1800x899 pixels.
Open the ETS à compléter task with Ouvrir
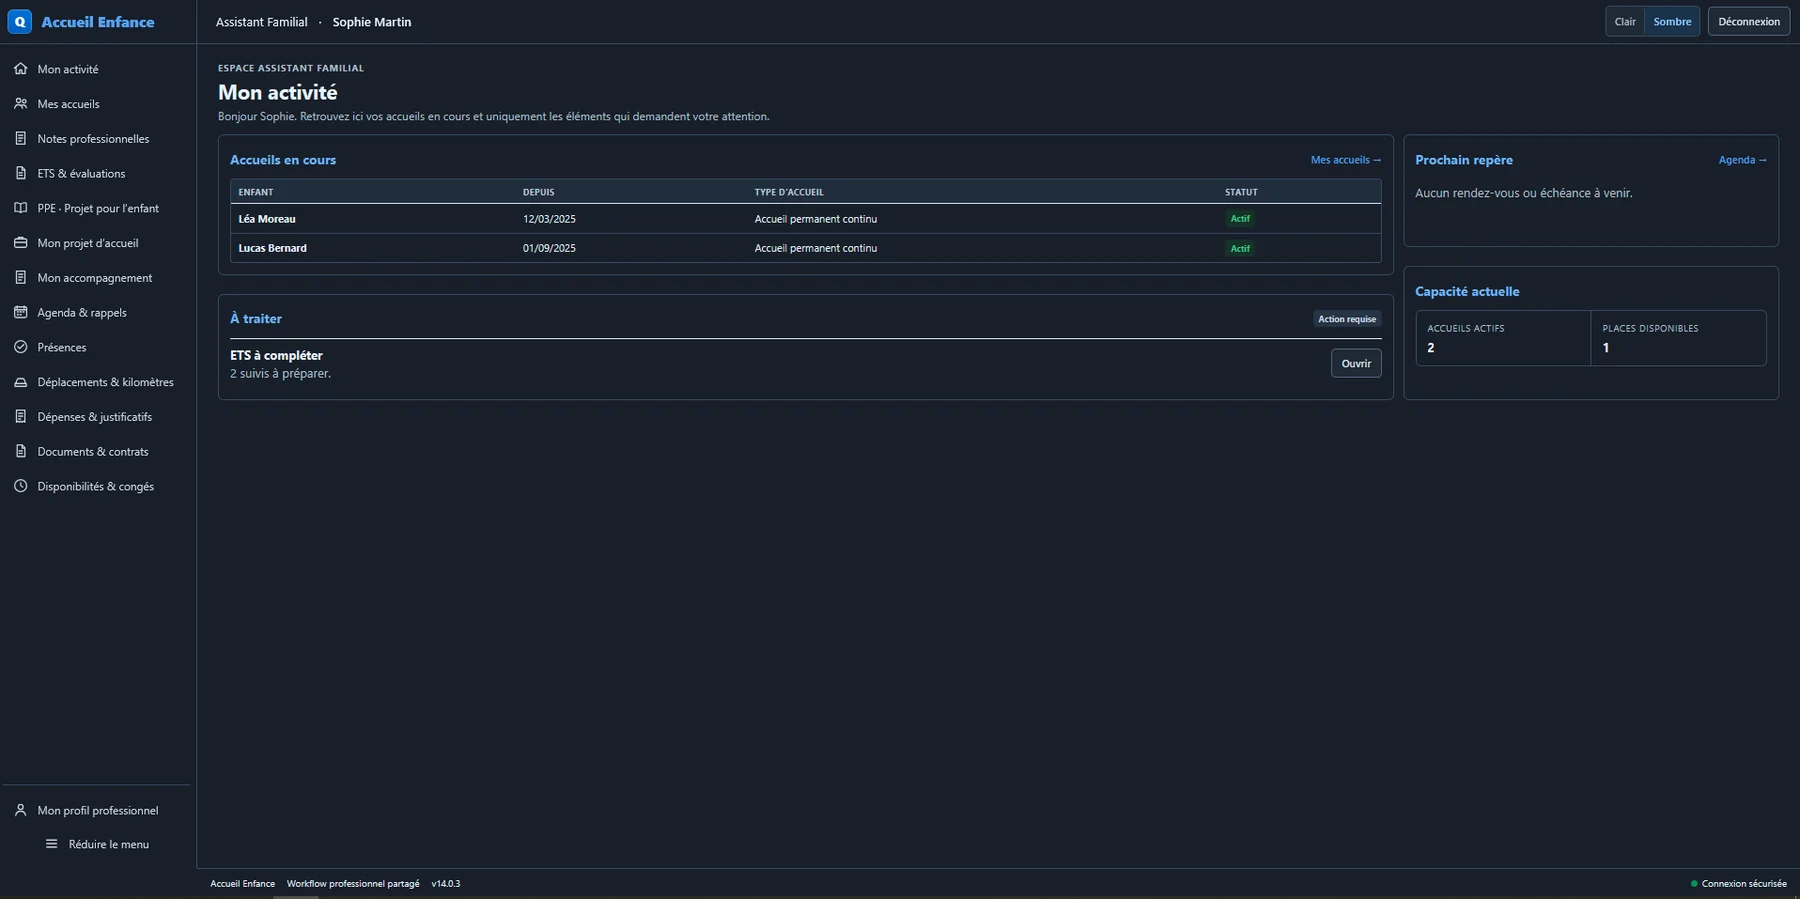coord(1356,363)
